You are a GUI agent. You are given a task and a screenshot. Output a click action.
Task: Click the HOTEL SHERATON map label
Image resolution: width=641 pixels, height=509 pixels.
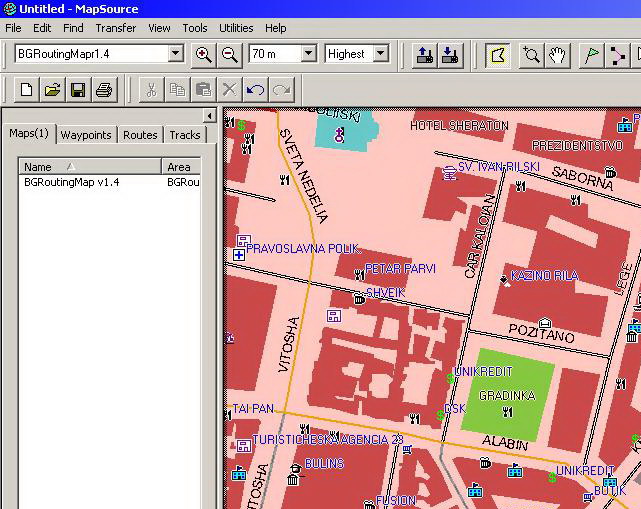(459, 126)
